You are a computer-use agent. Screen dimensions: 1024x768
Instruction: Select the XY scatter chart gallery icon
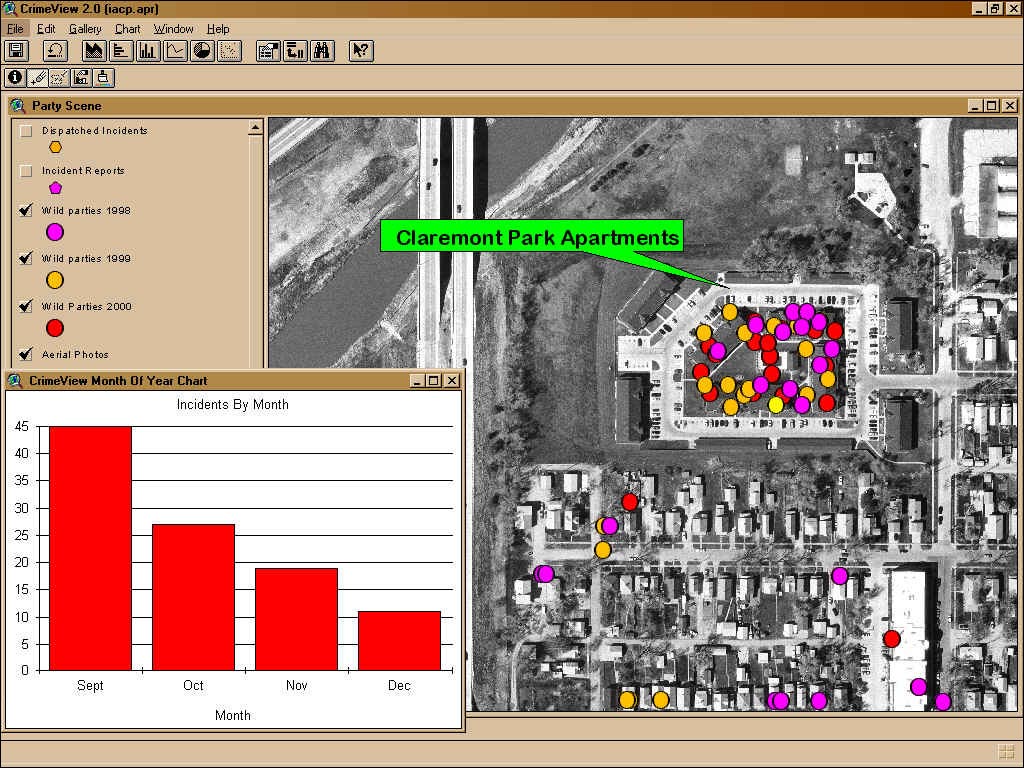click(x=229, y=51)
